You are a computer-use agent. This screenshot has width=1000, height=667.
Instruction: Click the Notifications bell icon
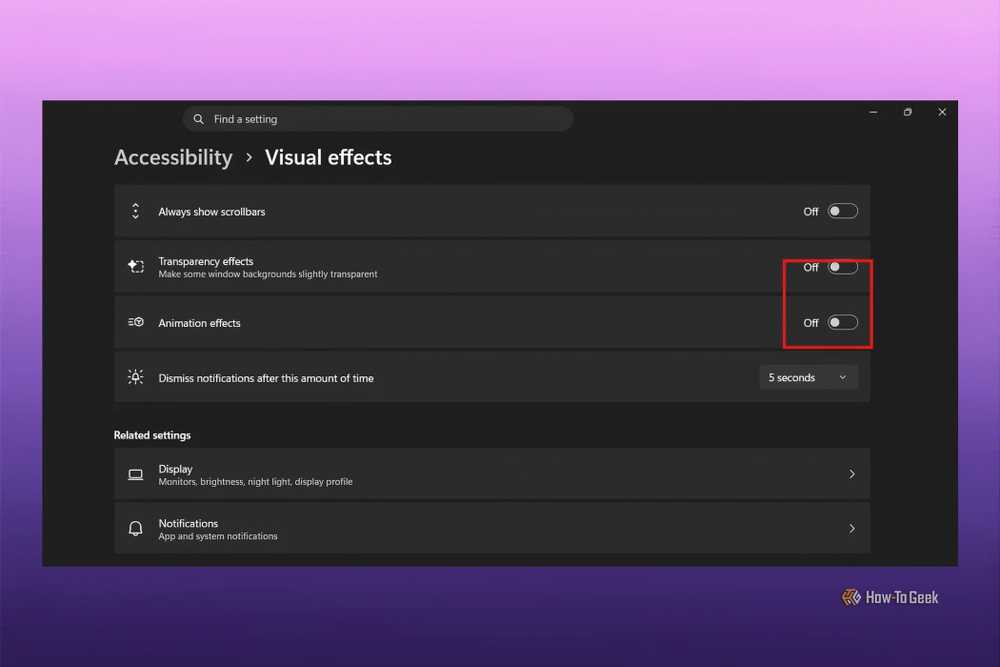click(135, 529)
